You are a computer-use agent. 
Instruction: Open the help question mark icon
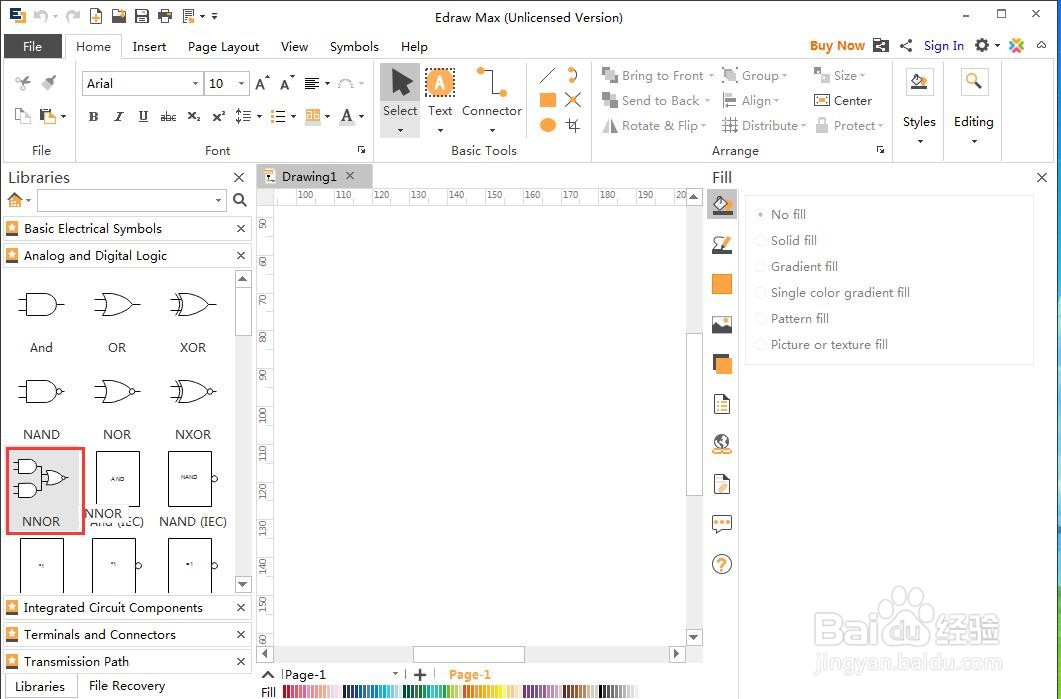click(722, 564)
